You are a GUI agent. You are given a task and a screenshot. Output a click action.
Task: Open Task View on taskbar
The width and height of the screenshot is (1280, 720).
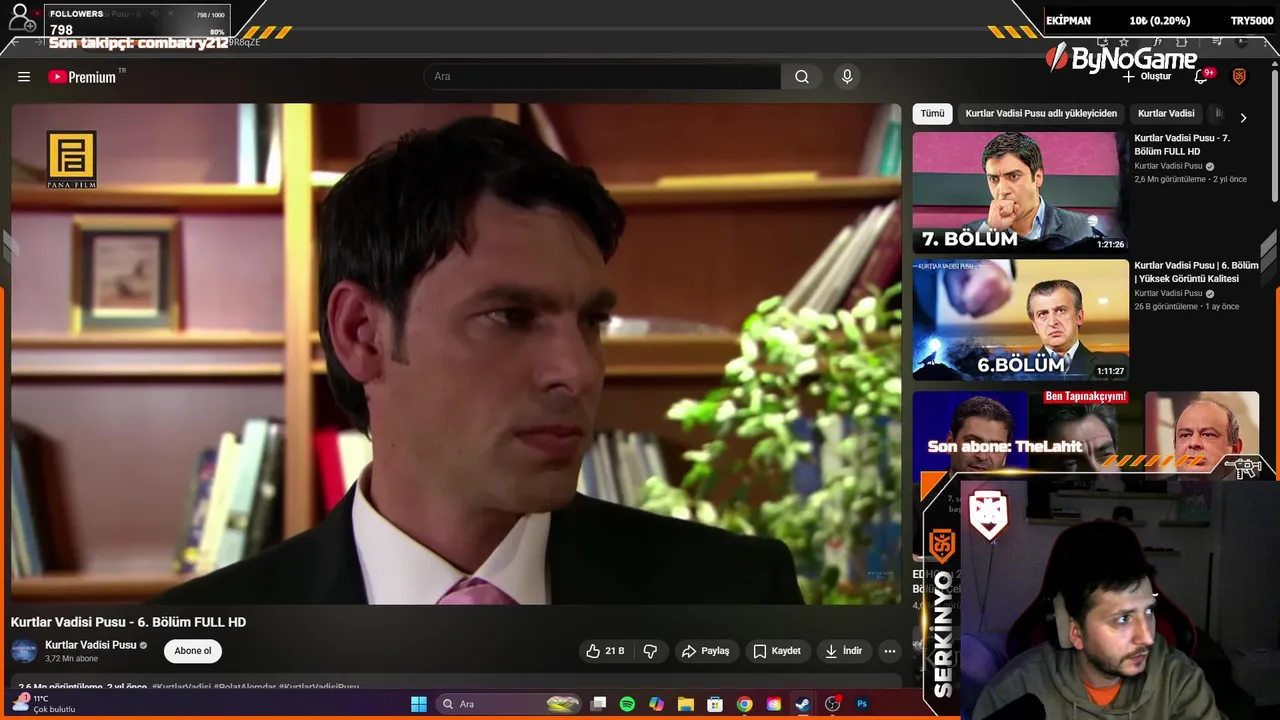pyautogui.click(x=598, y=704)
